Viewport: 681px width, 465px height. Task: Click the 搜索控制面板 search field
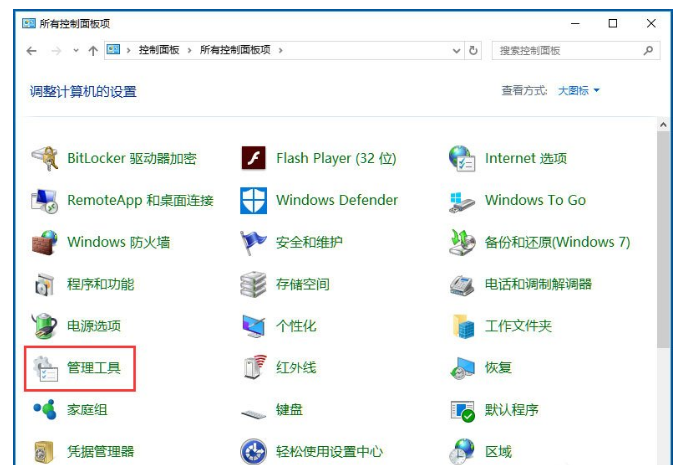coord(576,50)
